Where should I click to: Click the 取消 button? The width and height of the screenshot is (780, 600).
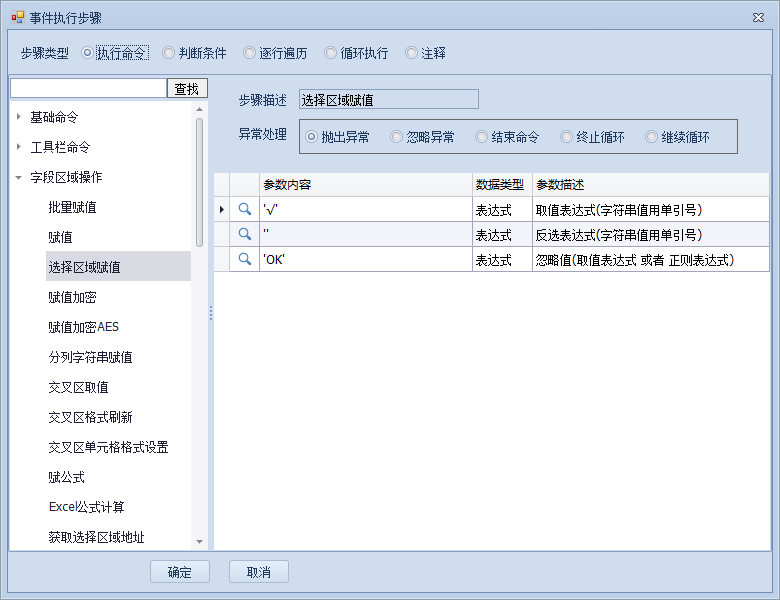[x=258, y=572]
